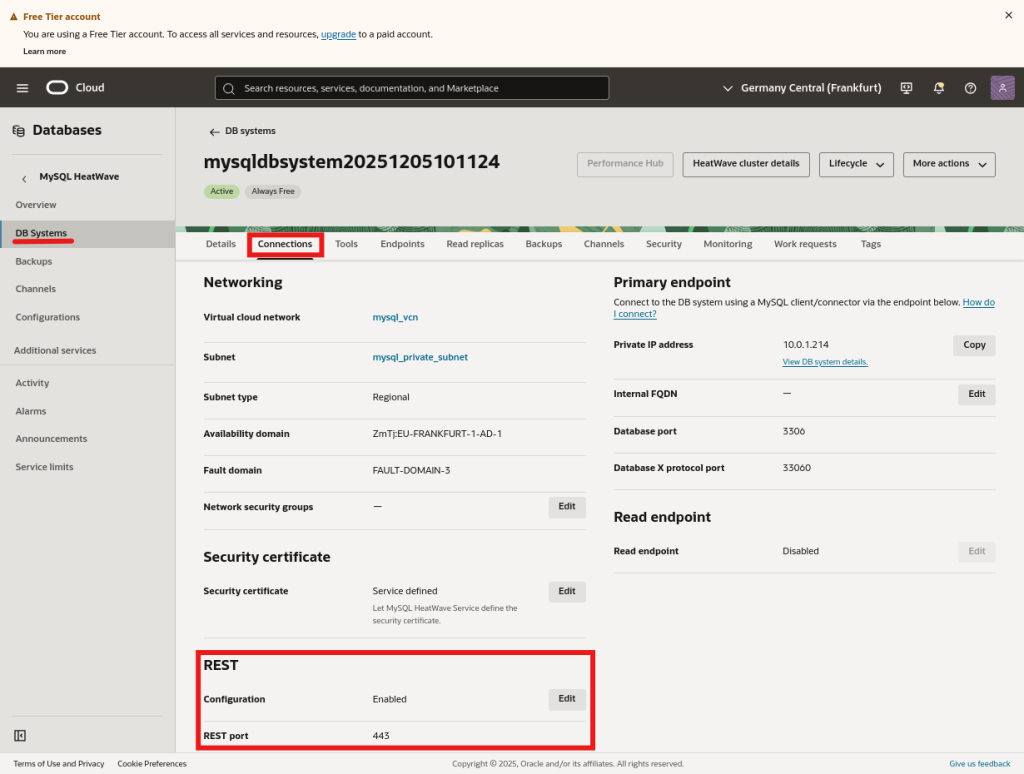Open the notifications bell

(x=938, y=88)
